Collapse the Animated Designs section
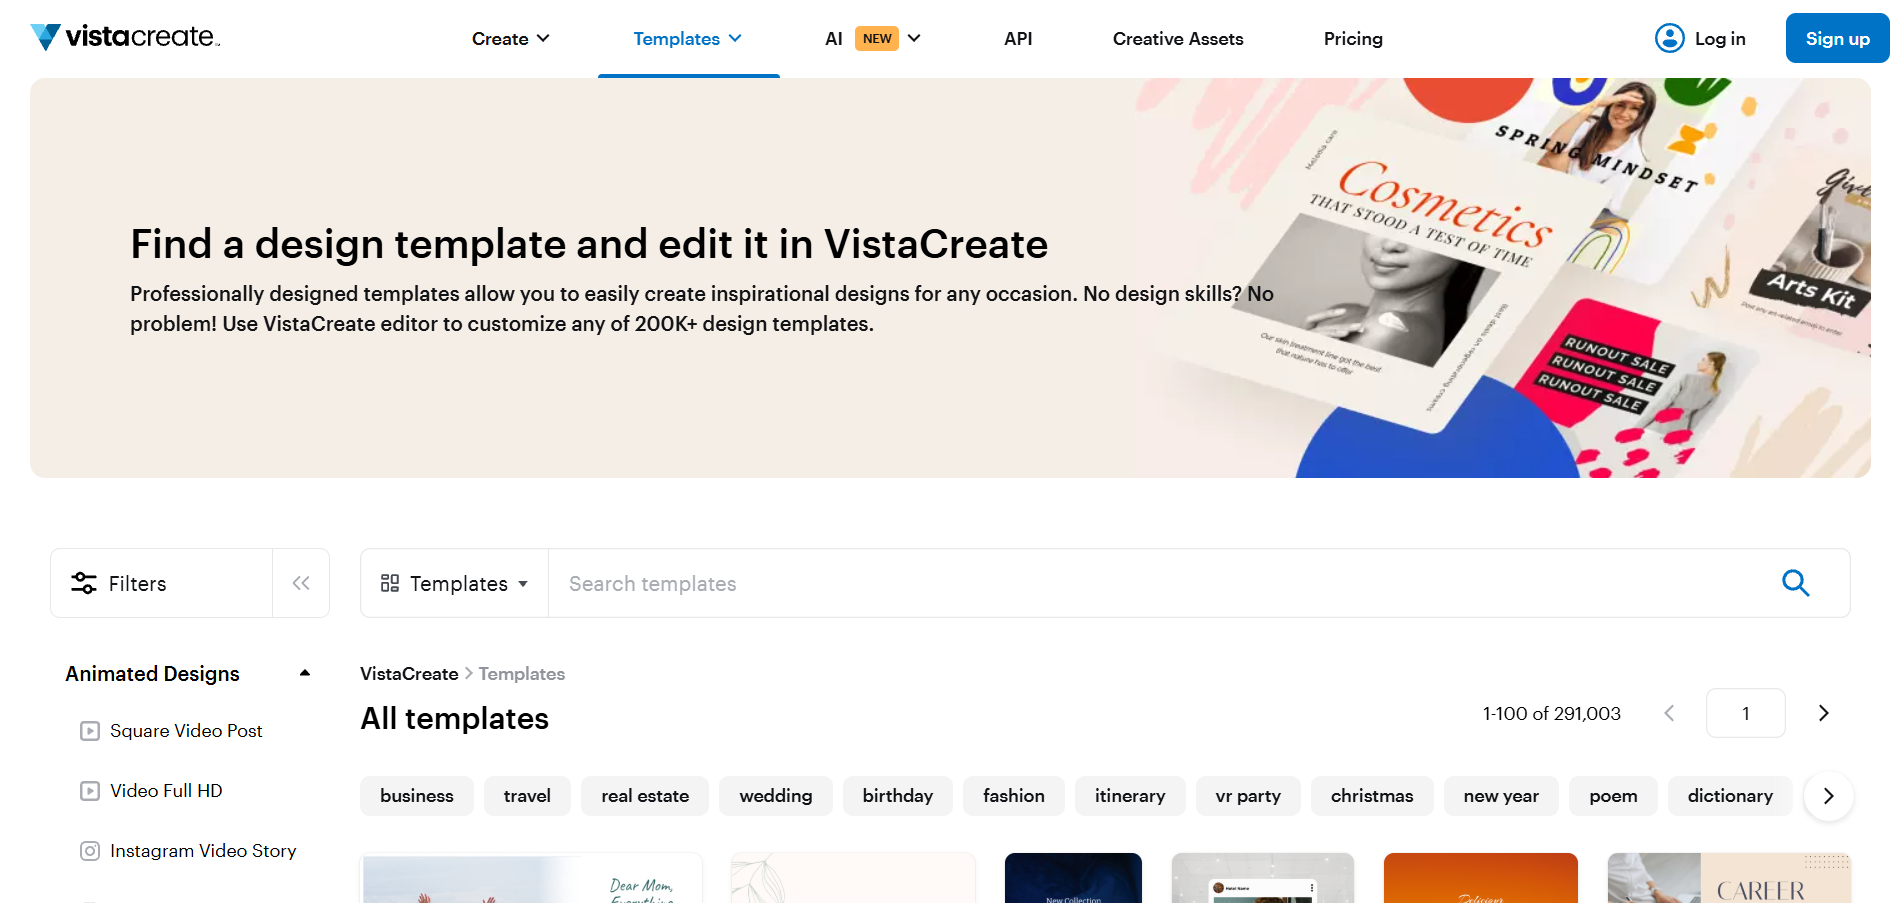The image size is (1898, 903). click(305, 673)
